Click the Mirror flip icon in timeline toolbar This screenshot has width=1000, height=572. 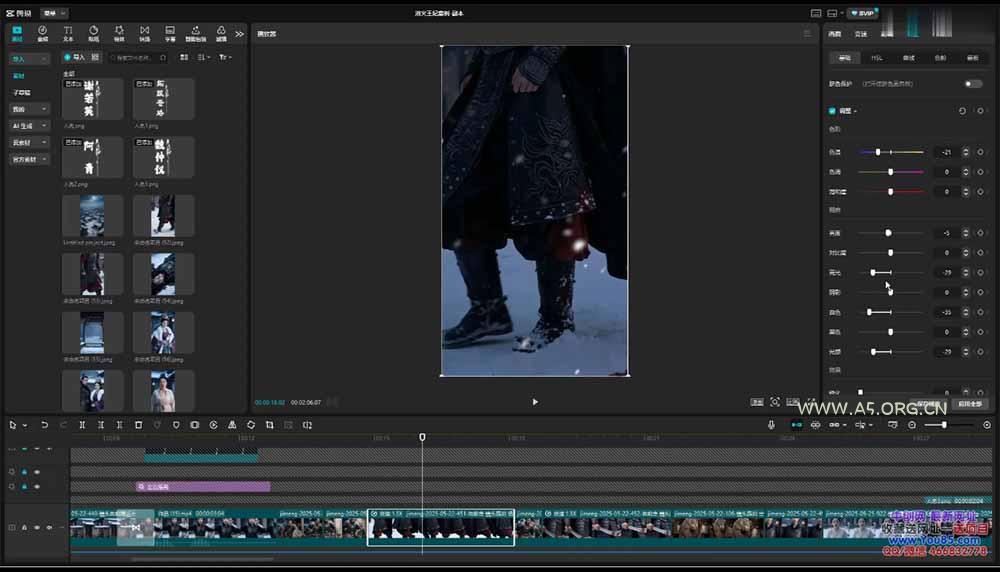[232, 425]
